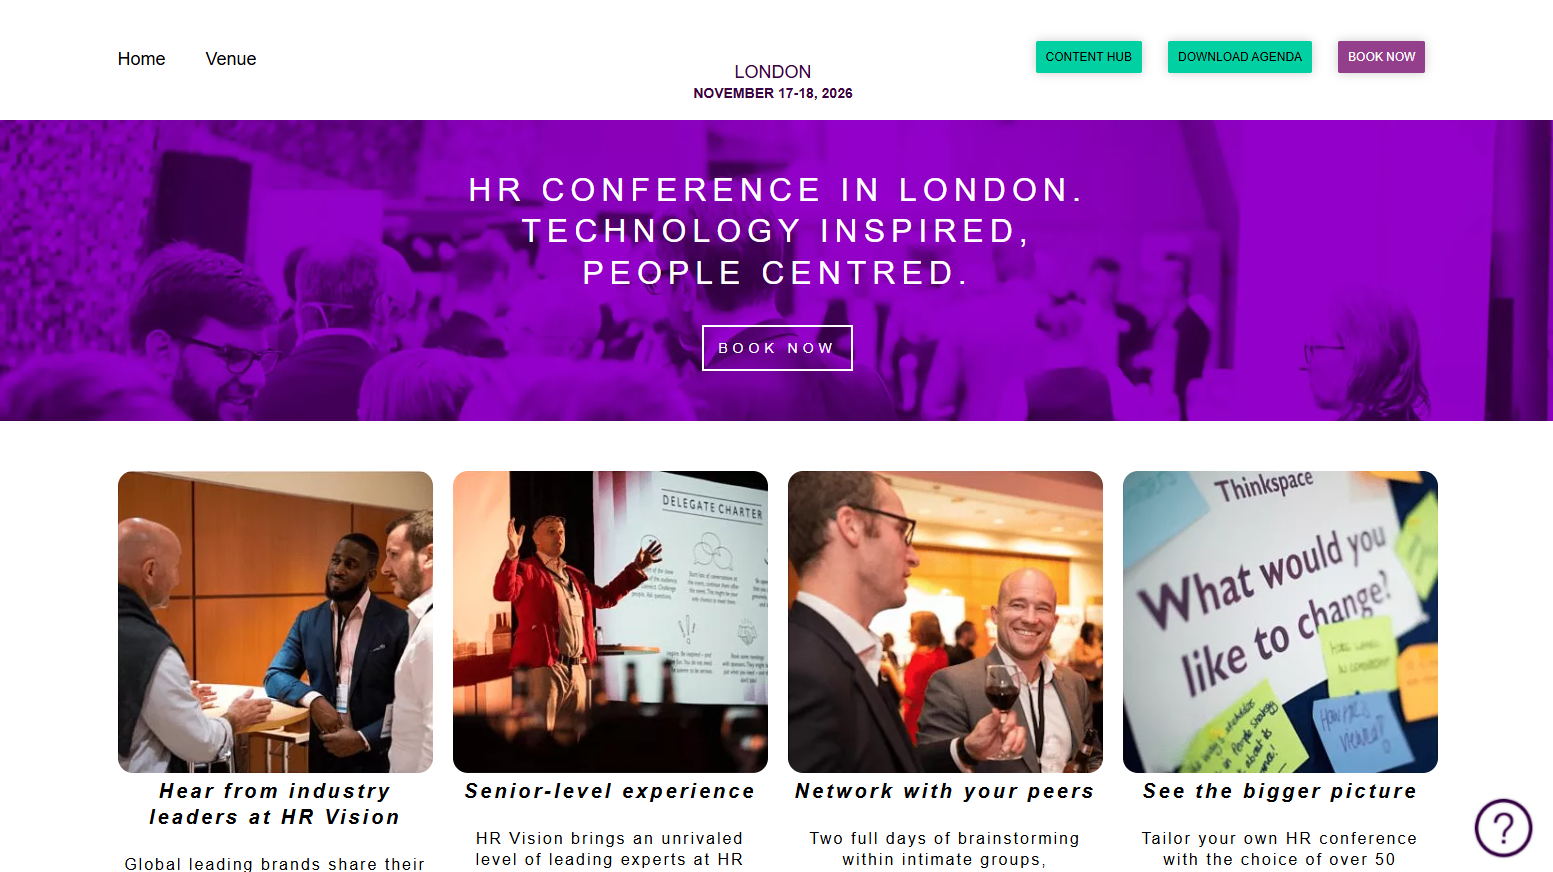Click the Senior-level experience heading

(610, 790)
